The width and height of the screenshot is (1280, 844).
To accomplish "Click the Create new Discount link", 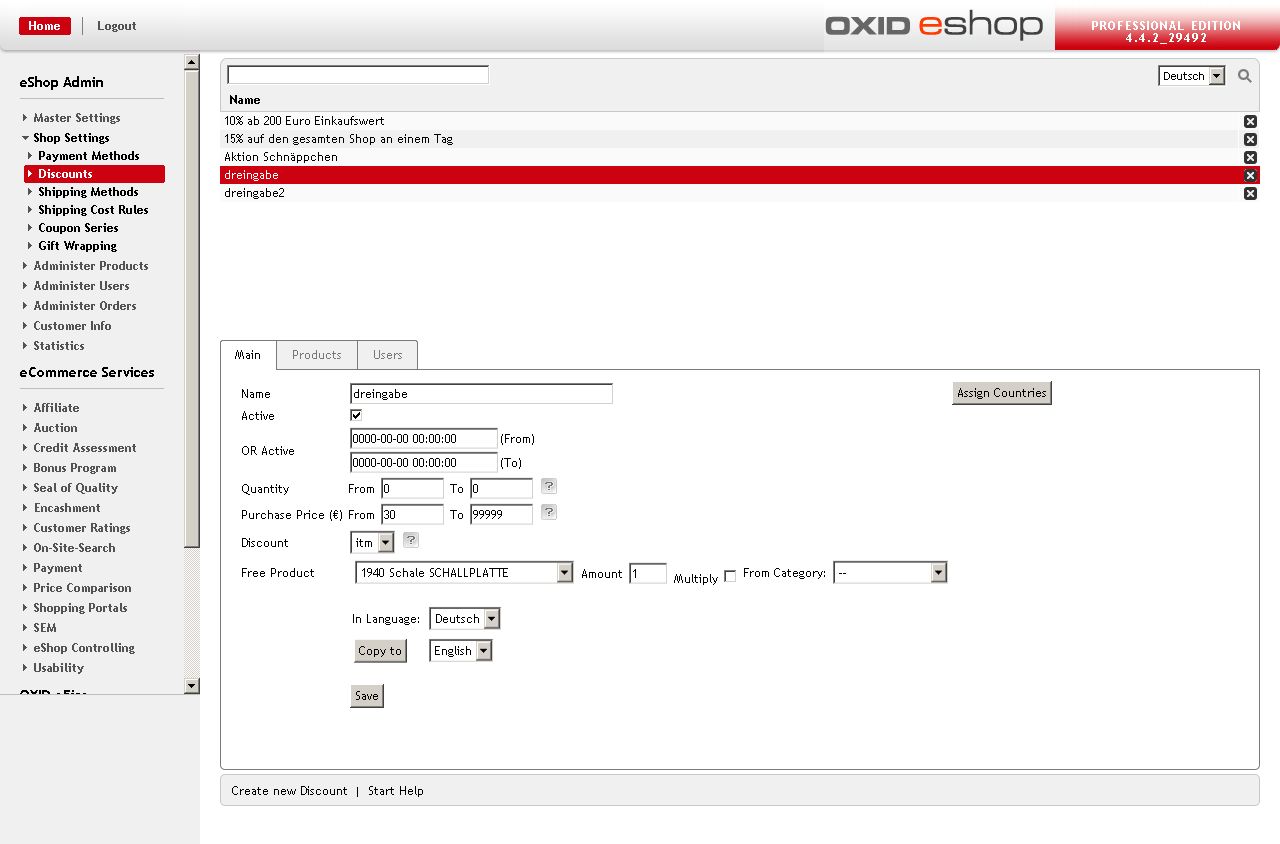I will [x=289, y=791].
